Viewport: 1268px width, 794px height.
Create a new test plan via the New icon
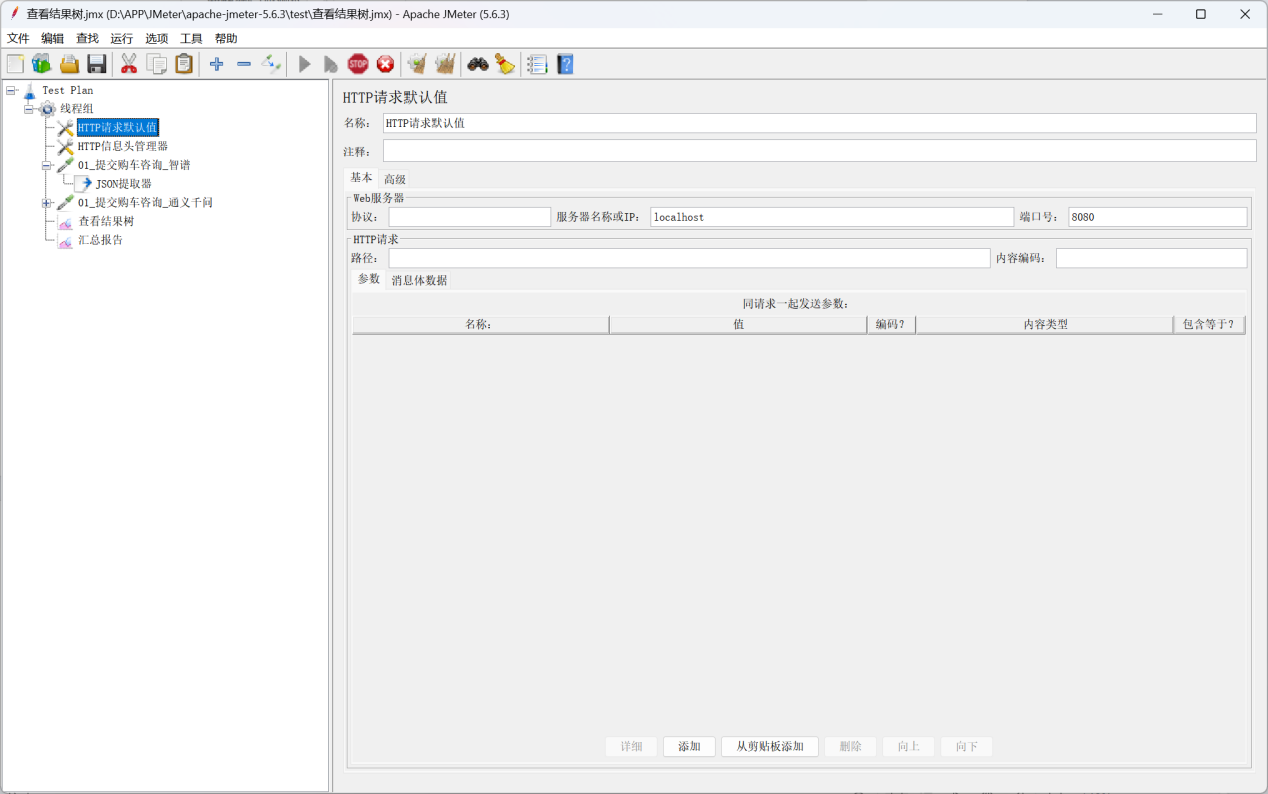coord(15,64)
